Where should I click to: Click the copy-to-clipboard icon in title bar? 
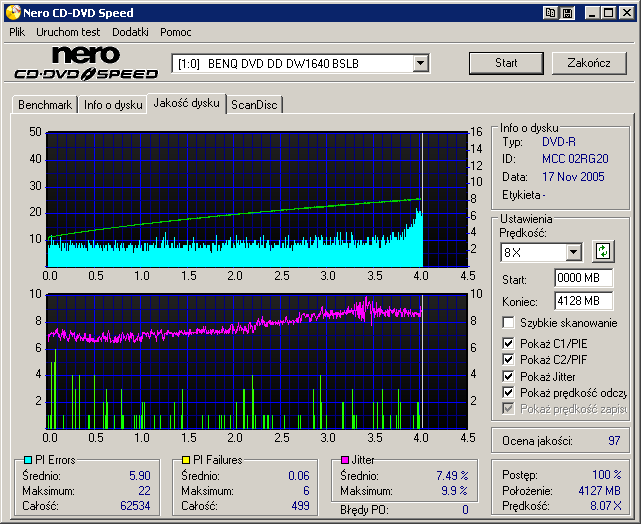pyautogui.click(x=550, y=13)
